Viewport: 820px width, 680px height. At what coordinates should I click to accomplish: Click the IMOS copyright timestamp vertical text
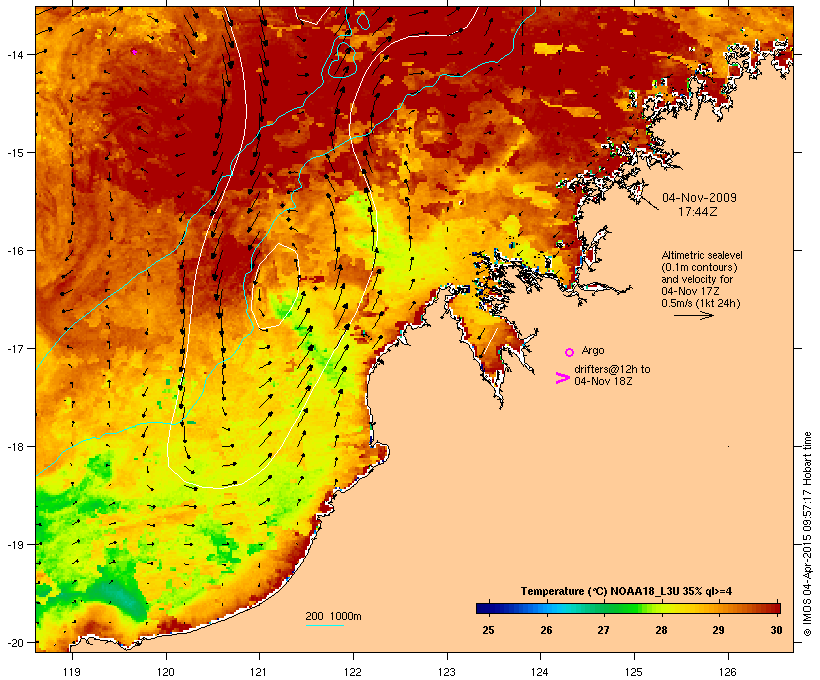coord(807,534)
